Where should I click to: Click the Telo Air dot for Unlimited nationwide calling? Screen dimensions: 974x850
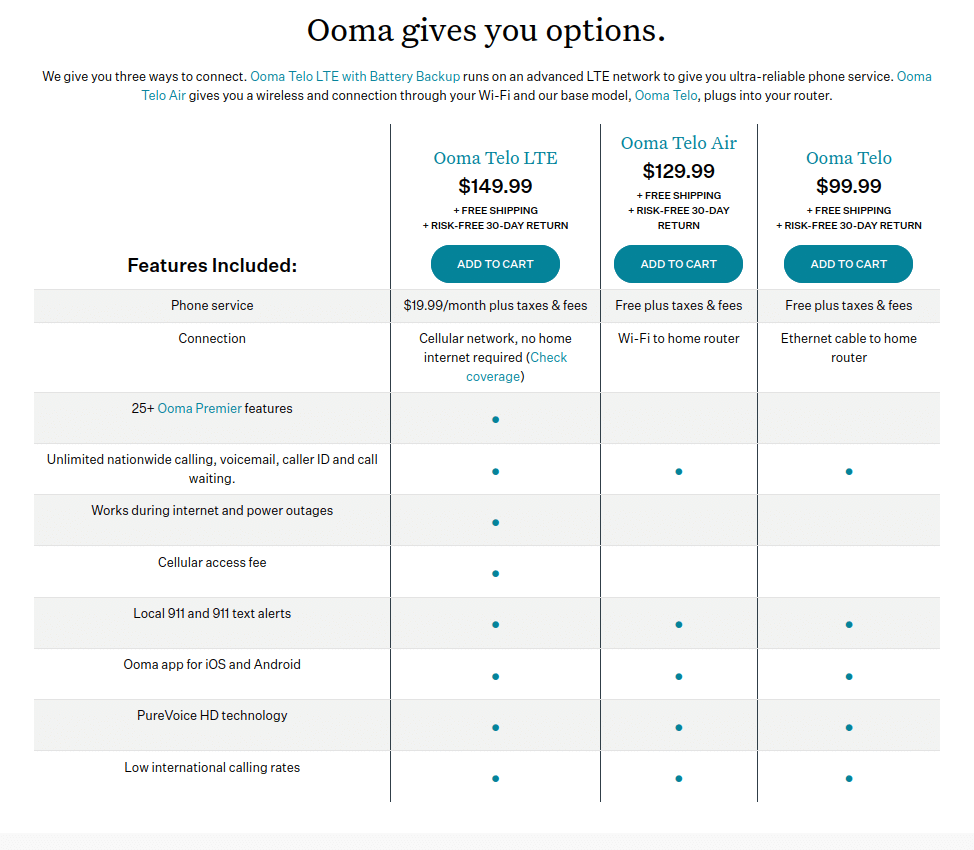[x=678, y=471]
